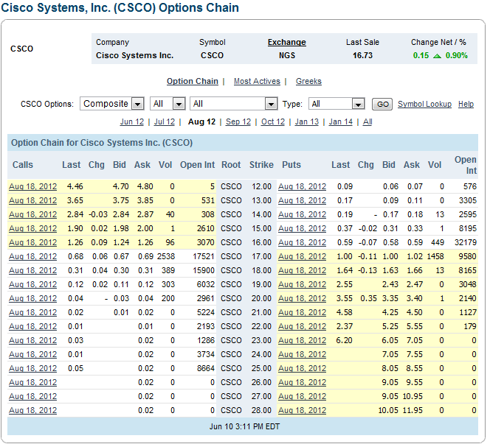Click the Puts column header
The image size is (490, 444).
click(291, 165)
